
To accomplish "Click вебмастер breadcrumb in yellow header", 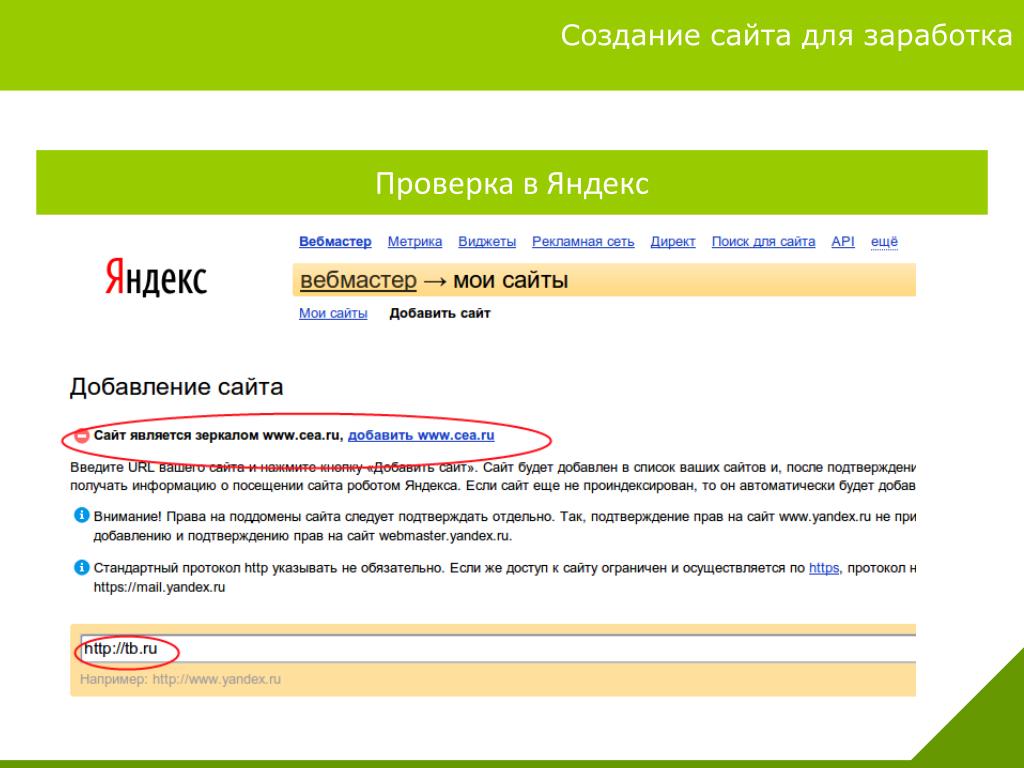I will [x=358, y=280].
